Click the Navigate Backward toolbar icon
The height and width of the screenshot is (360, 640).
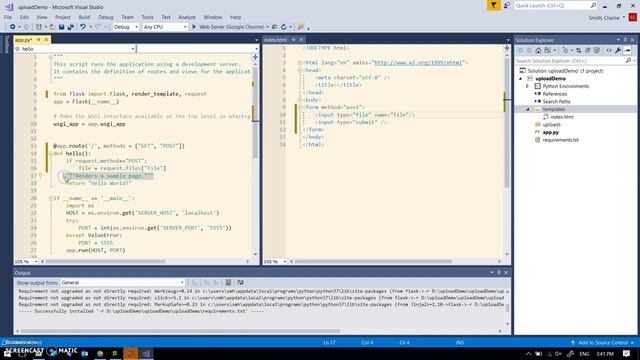(13, 27)
